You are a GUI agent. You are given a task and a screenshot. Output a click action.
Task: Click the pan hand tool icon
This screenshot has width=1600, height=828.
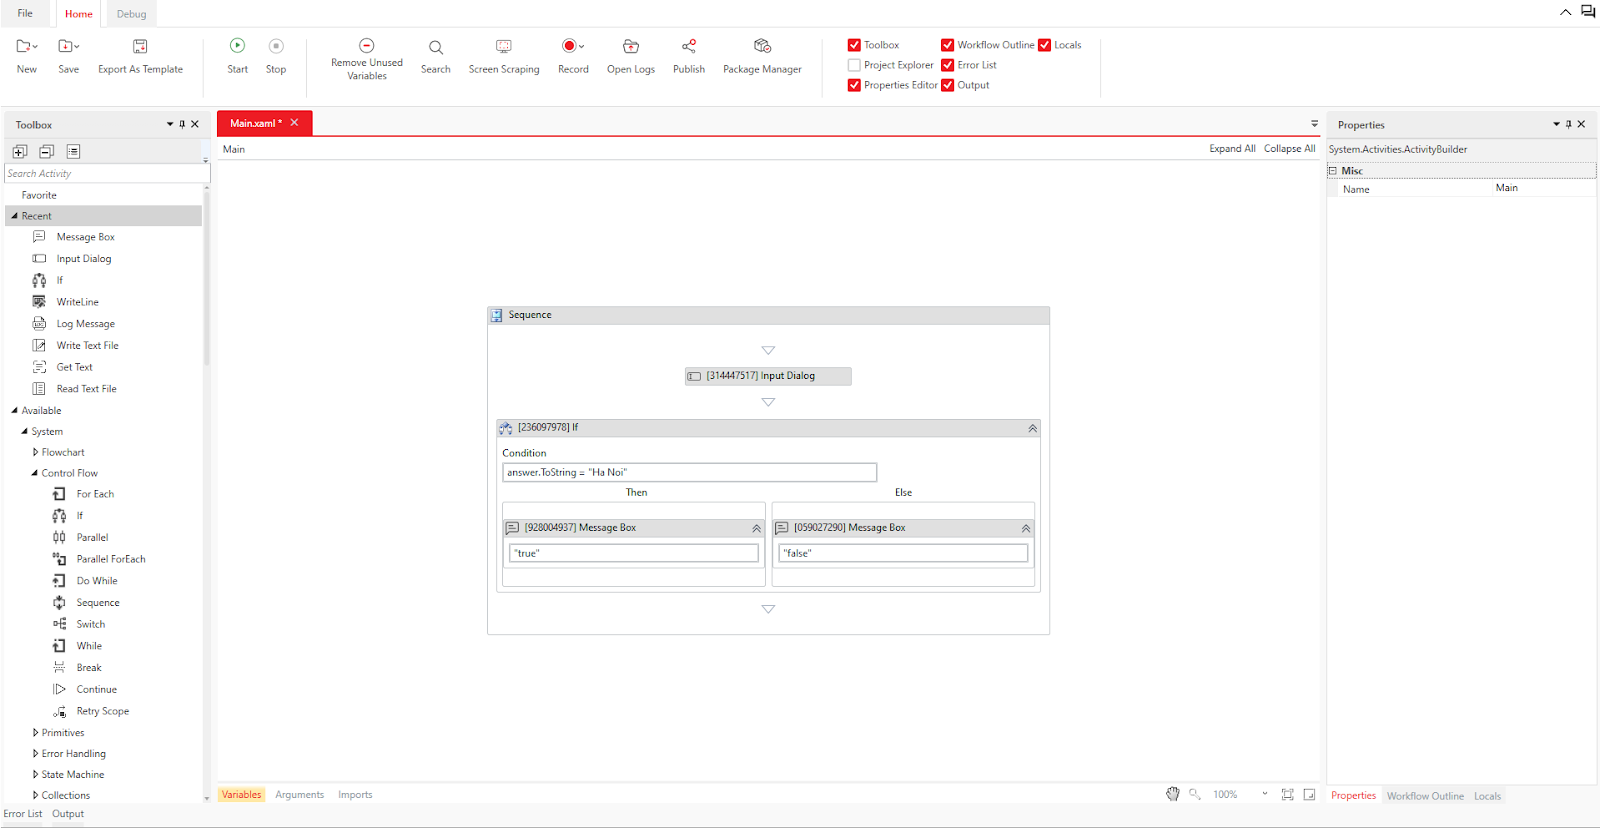[x=1173, y=794]
